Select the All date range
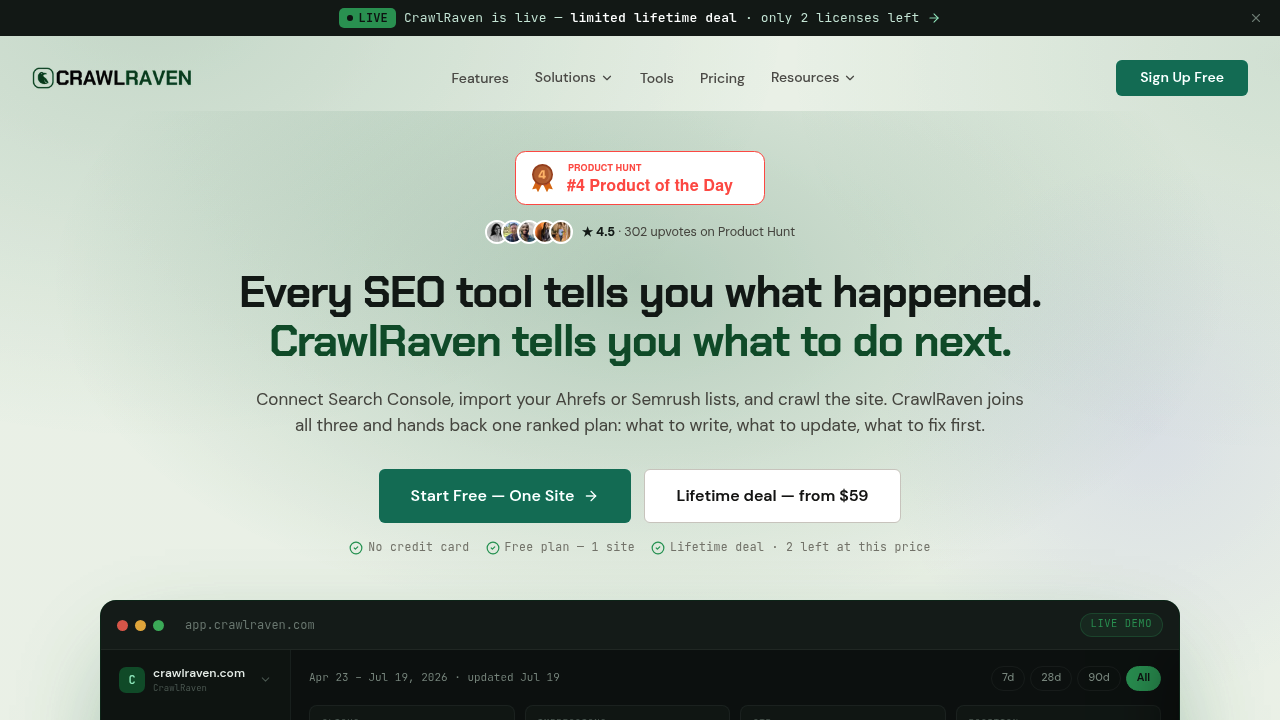1280x720 pixels. (1143, 678)
